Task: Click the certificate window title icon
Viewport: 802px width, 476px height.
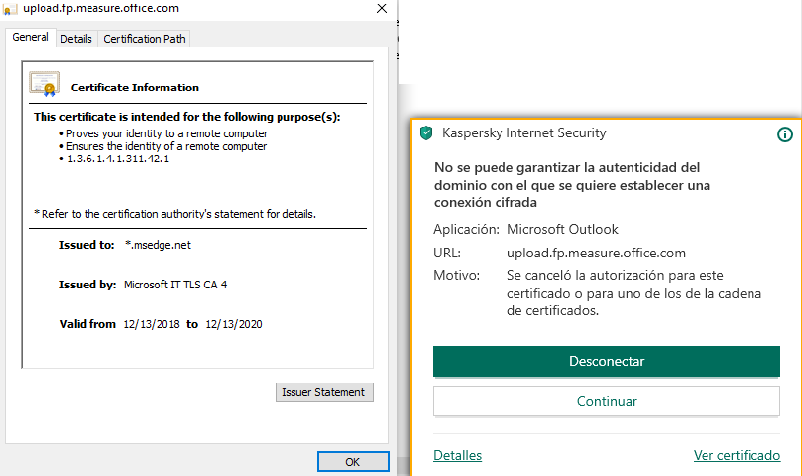Action: click(x=10, y=9)
